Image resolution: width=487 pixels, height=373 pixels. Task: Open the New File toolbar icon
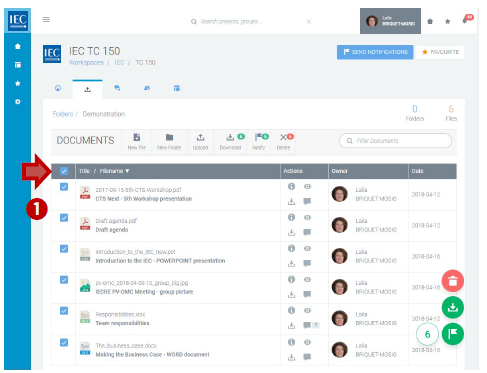point(137,142)
